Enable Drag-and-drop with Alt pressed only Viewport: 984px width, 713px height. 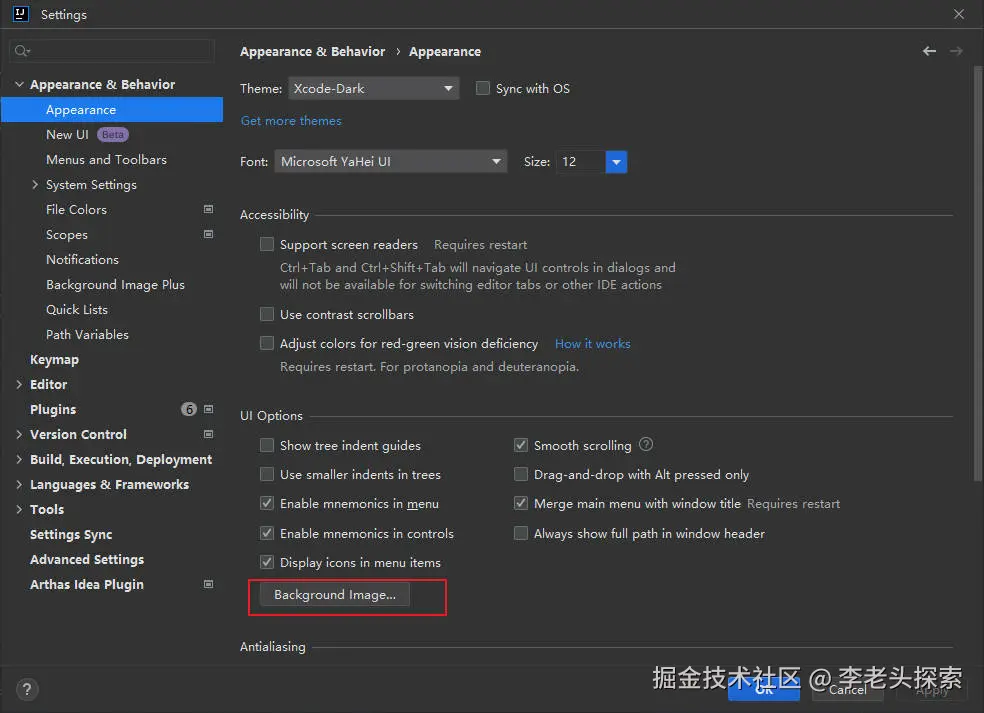[521, 474]
